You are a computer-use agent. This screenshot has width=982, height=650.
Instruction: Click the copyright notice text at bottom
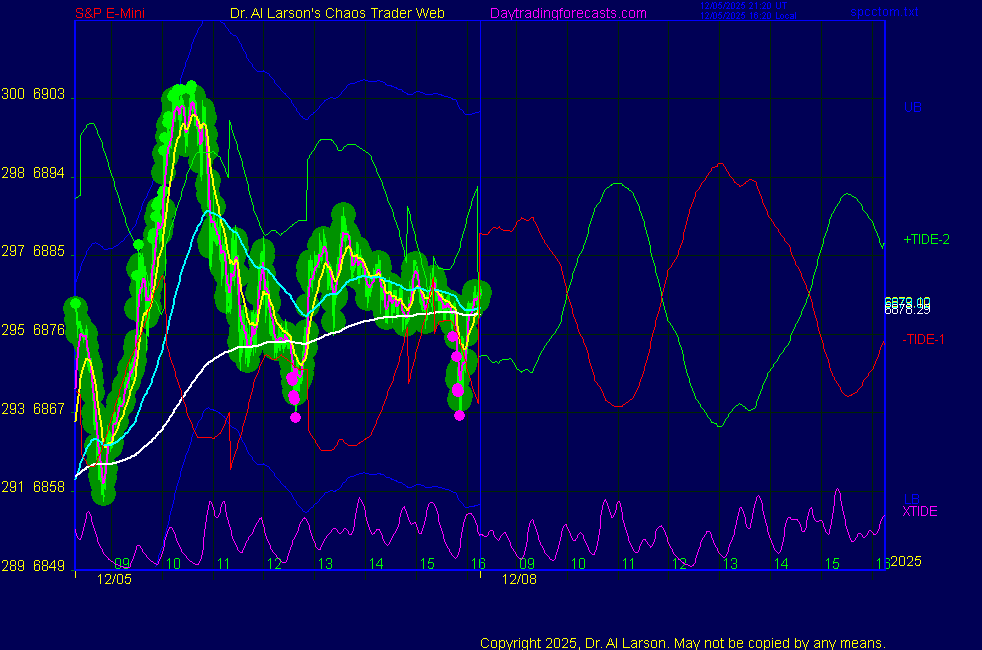[x=682, y=642]
